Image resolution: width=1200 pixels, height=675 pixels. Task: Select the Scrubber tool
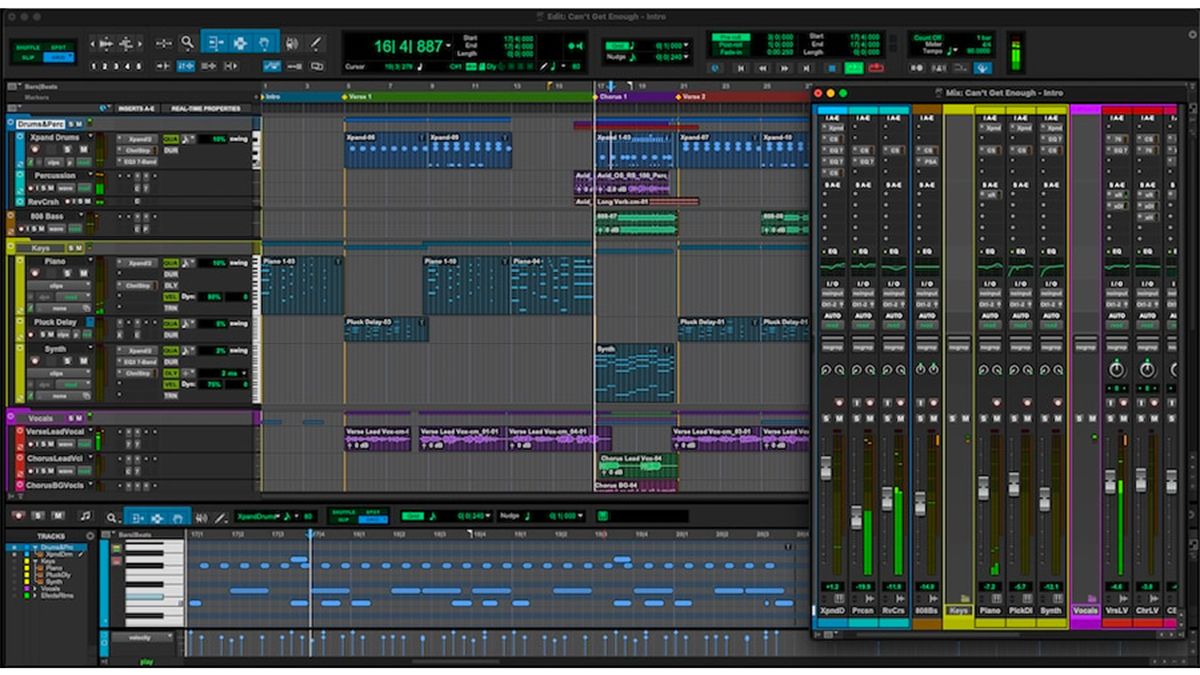(293, 44)
